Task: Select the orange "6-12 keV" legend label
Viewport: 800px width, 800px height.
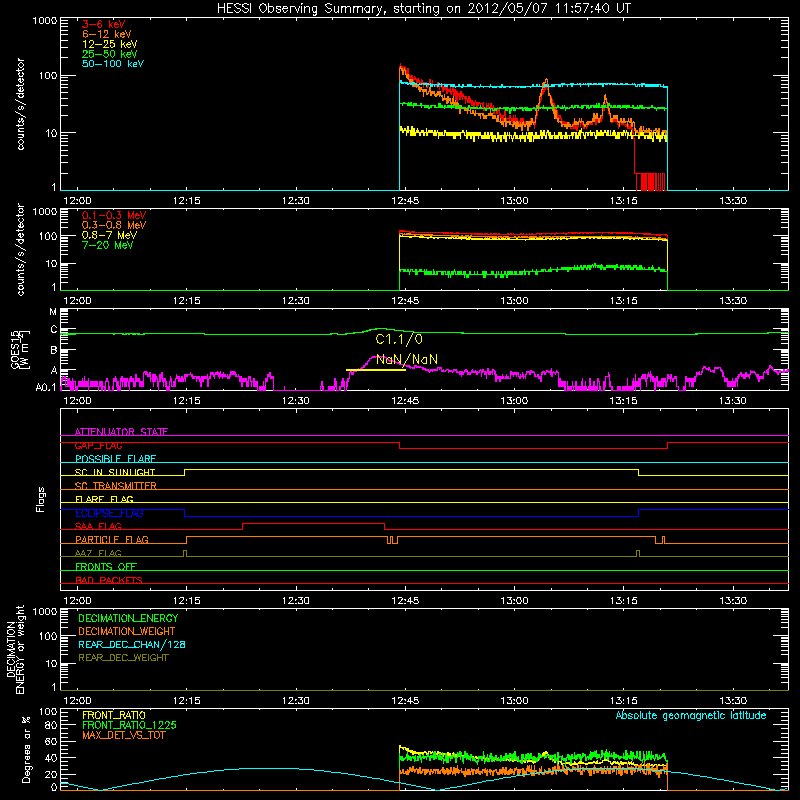Action: click(107, 34)
